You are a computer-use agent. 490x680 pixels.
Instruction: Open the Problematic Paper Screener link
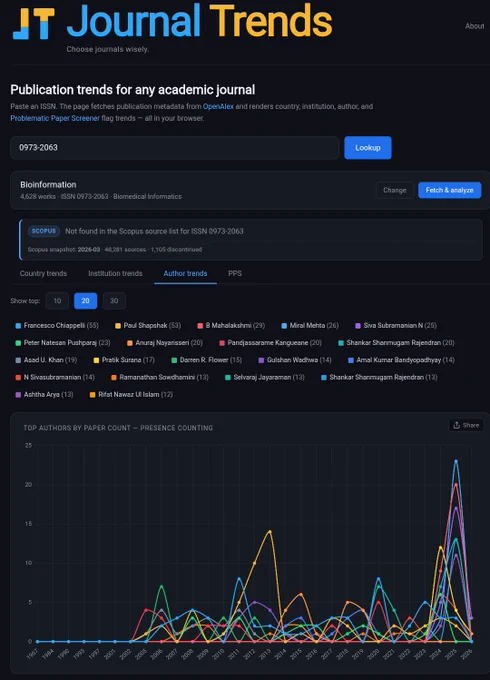tap(55, 118)
